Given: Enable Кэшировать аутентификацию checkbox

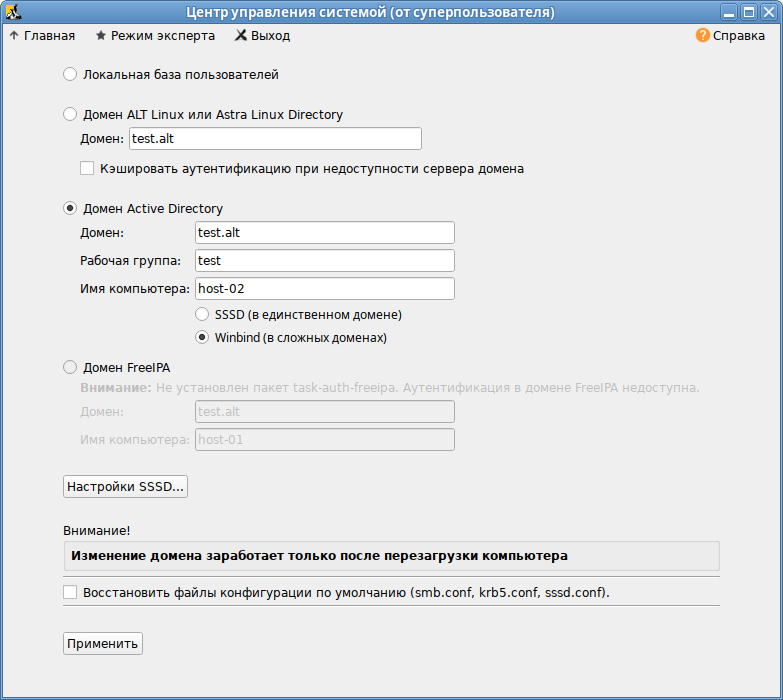Looking at the screenshot, I should coord(87,169).
